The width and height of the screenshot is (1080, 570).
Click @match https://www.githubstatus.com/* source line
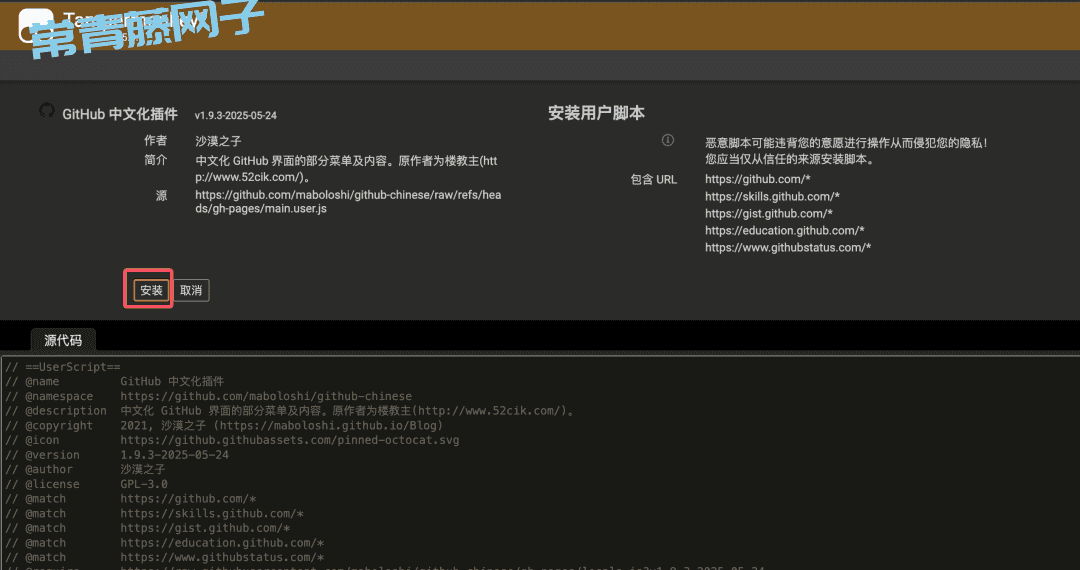point(165,558)
